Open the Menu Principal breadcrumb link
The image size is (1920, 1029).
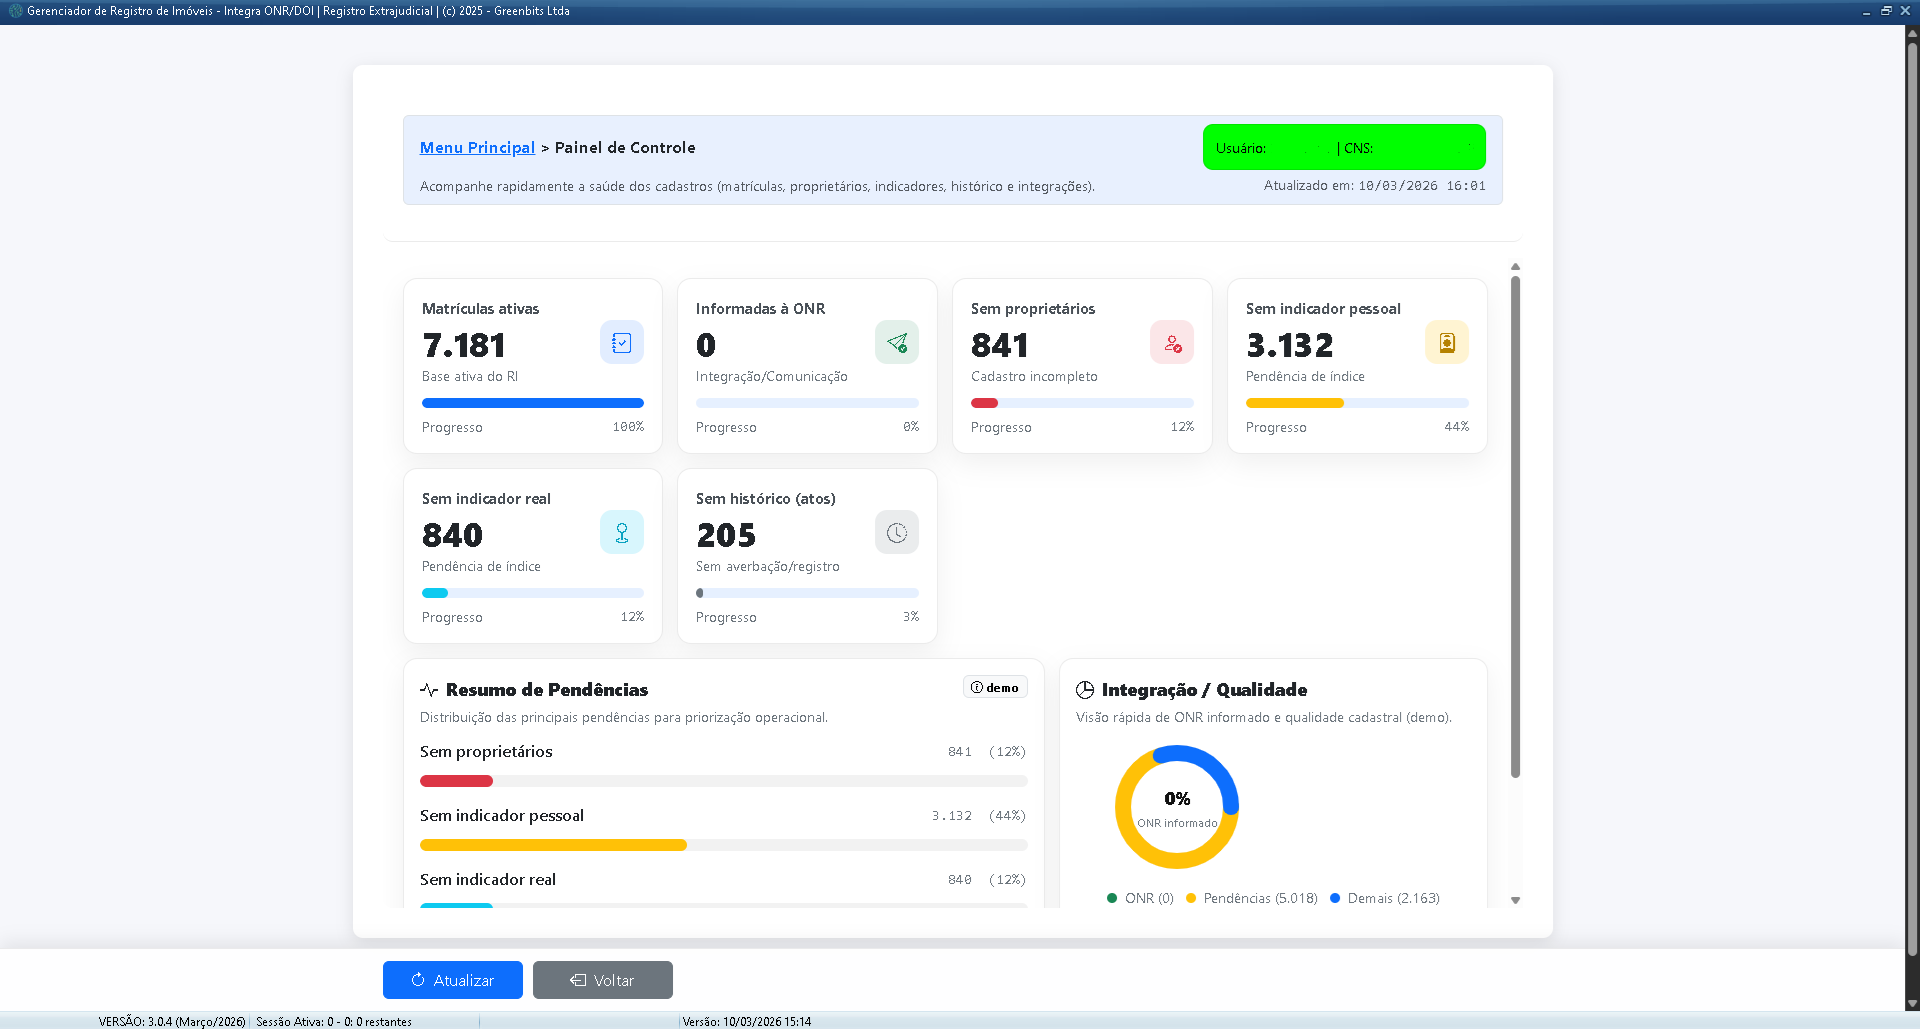click(x=477, y=148)
